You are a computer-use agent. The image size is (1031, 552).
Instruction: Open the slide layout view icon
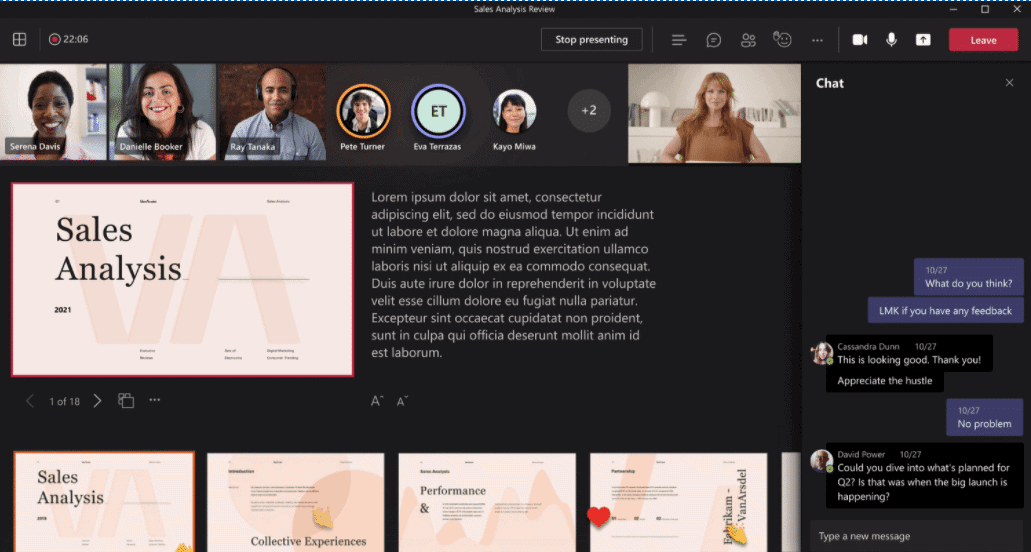point(126,400)
